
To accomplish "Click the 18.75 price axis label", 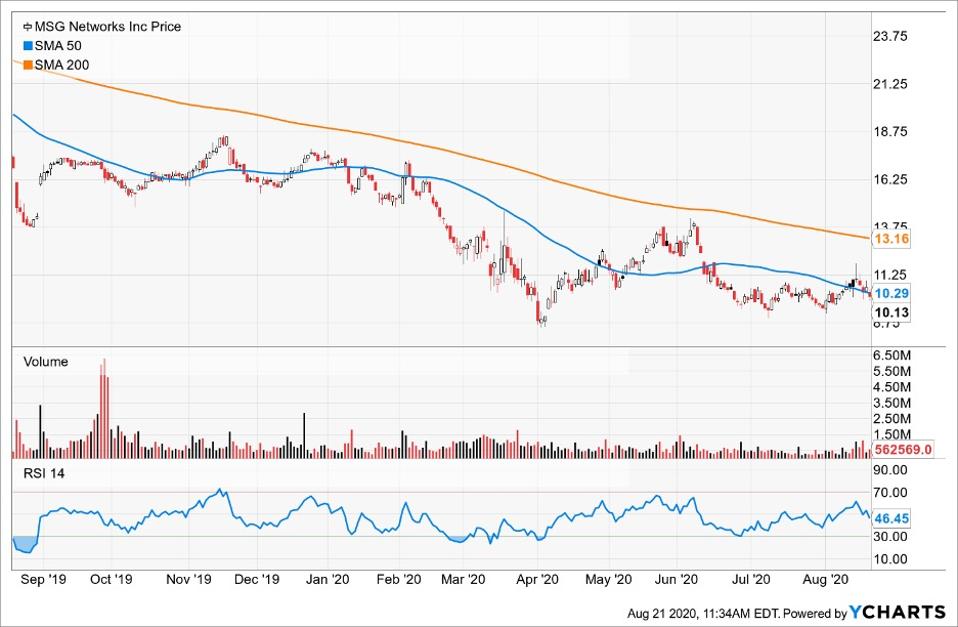I will click(891, 131).
